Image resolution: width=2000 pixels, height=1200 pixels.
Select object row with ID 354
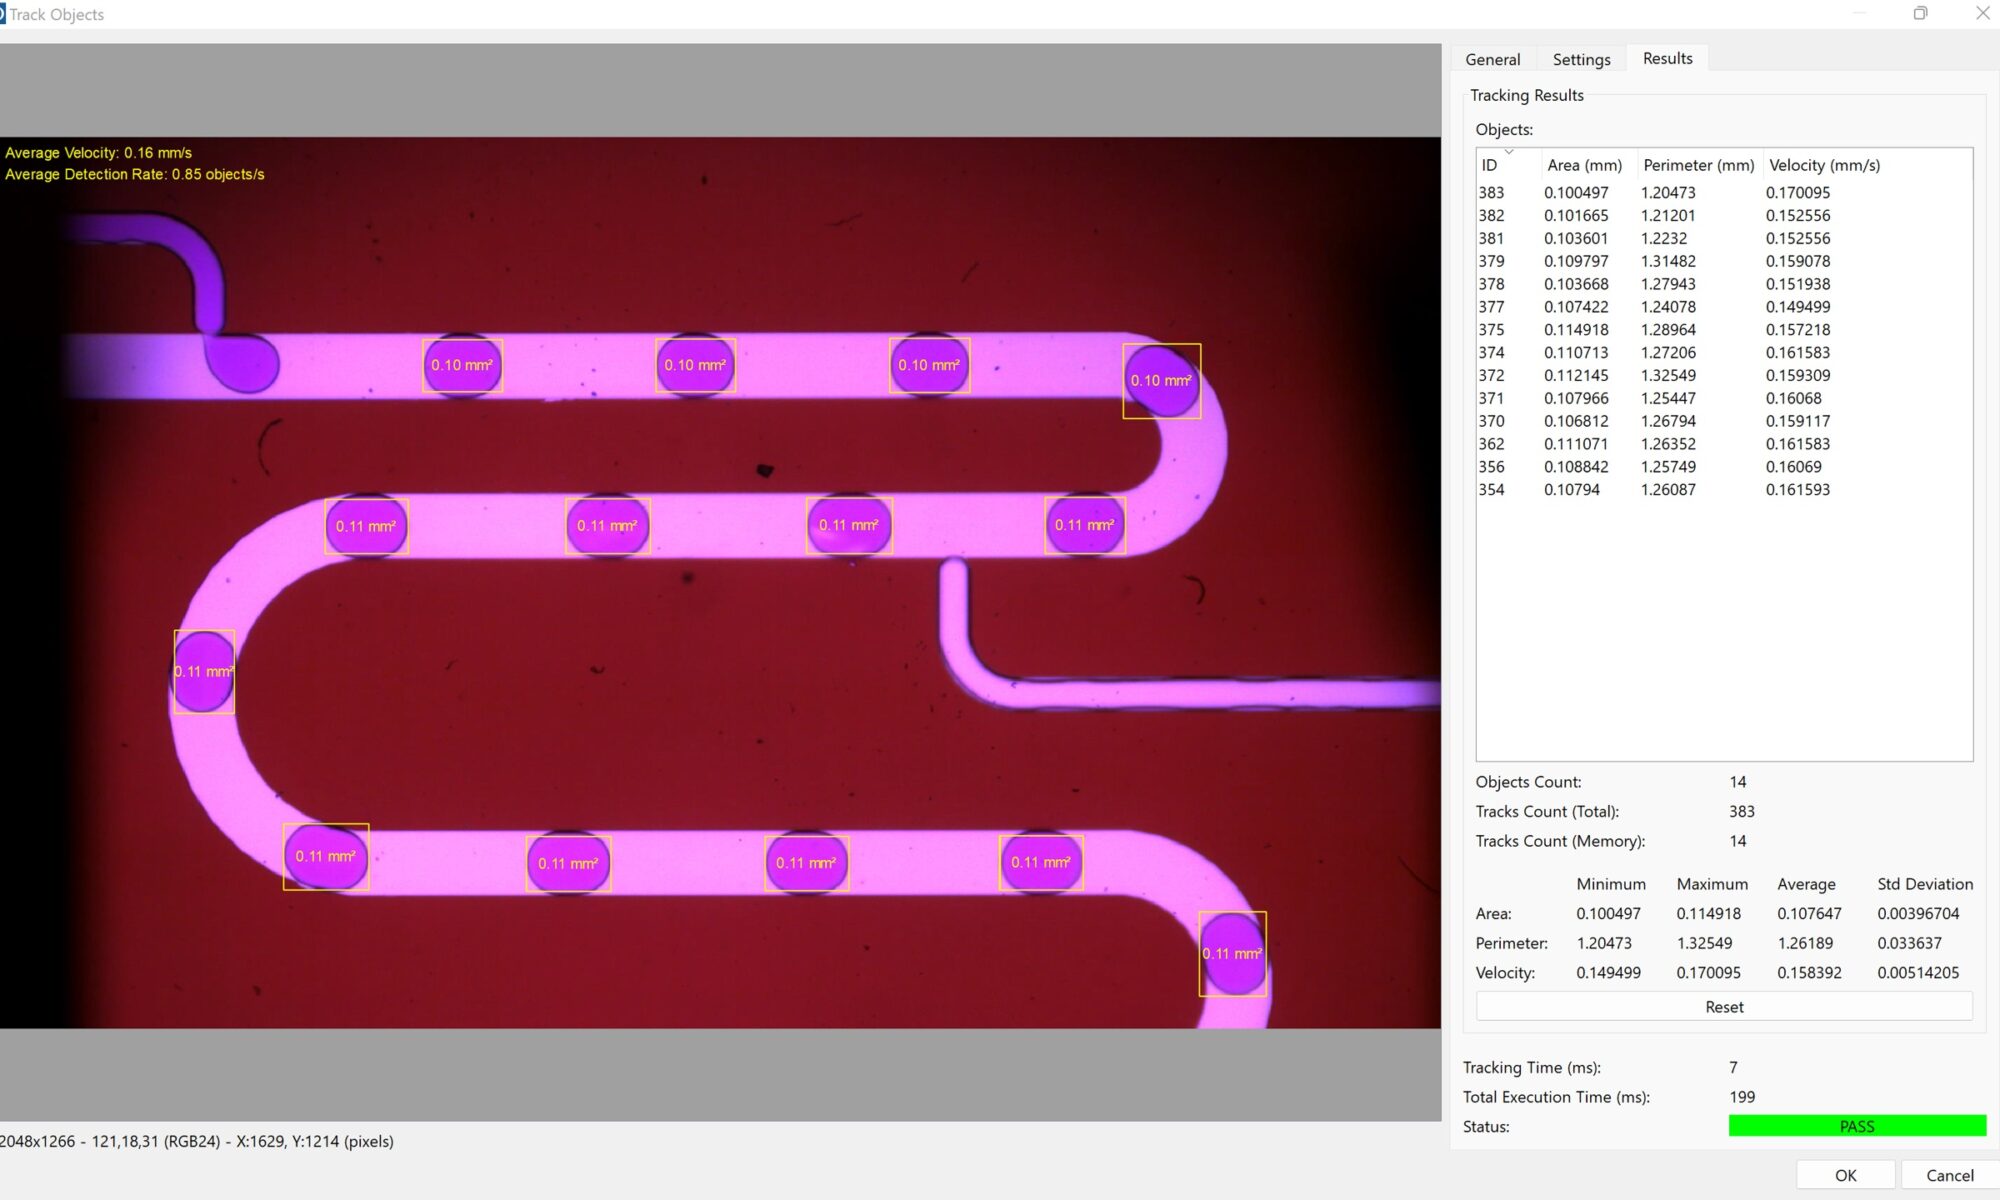tap(1491, 490)
